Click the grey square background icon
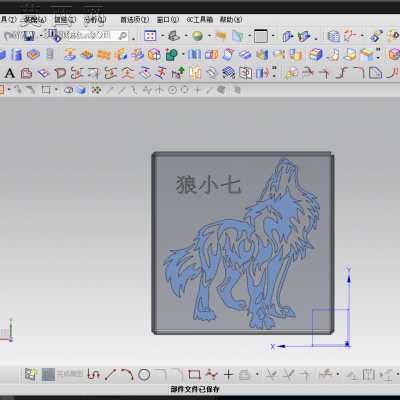400x400 pixels. pyautogui.click(x=261, y=36)
